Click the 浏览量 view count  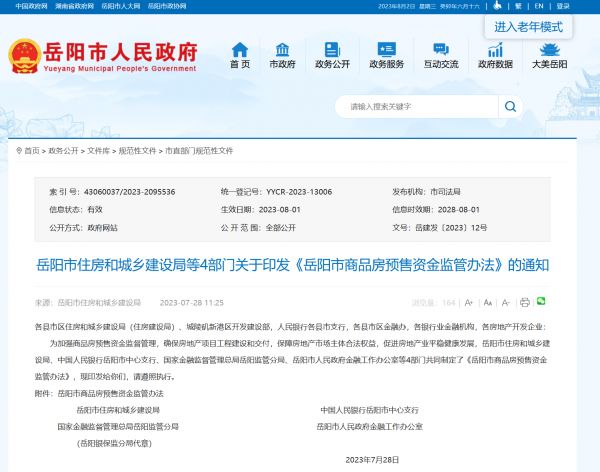434,303
